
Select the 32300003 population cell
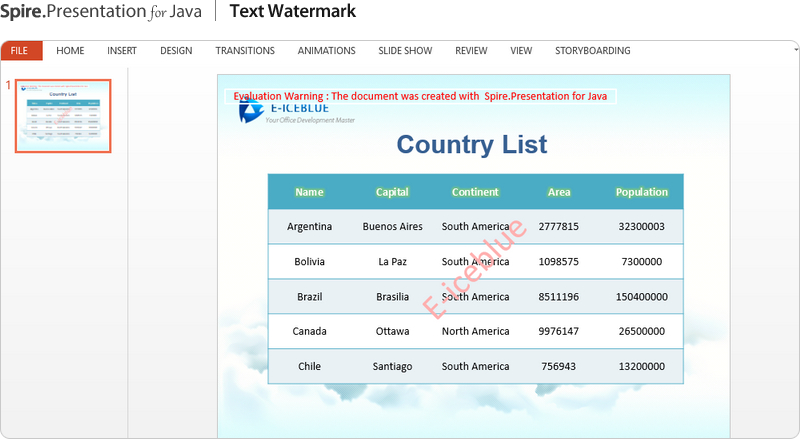click(x=642, y=227)
